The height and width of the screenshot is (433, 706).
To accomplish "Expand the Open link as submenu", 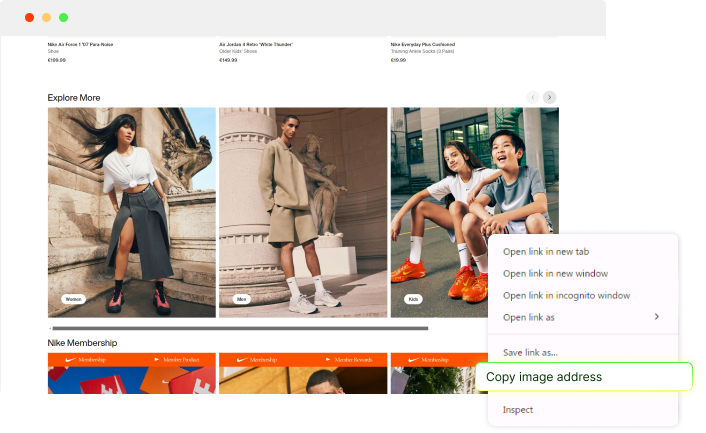I will pyautogui.click(x=583, y=317).
